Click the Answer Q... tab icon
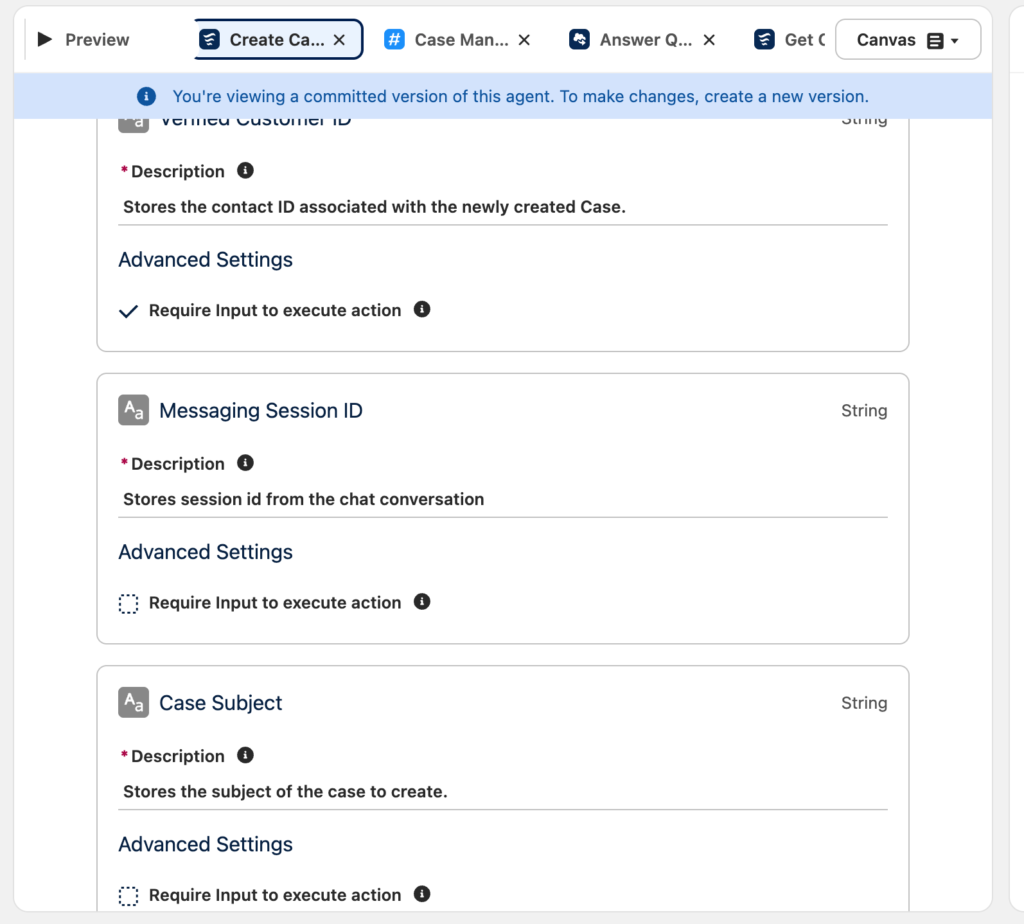This screenshot has height=924, width=1024. pyautogui.click(x=579, y=40)
